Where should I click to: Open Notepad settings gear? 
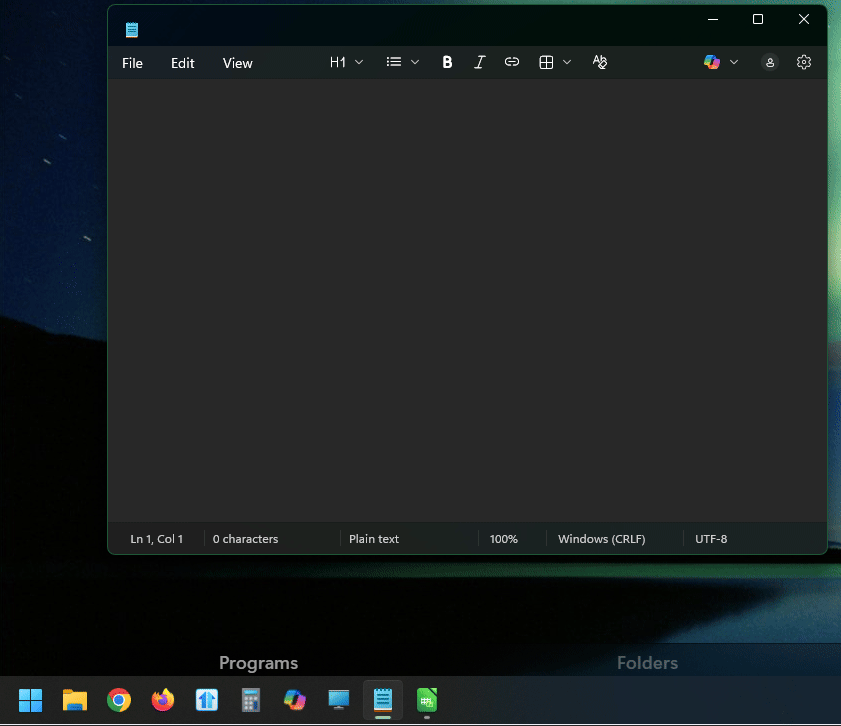[804, 62]
